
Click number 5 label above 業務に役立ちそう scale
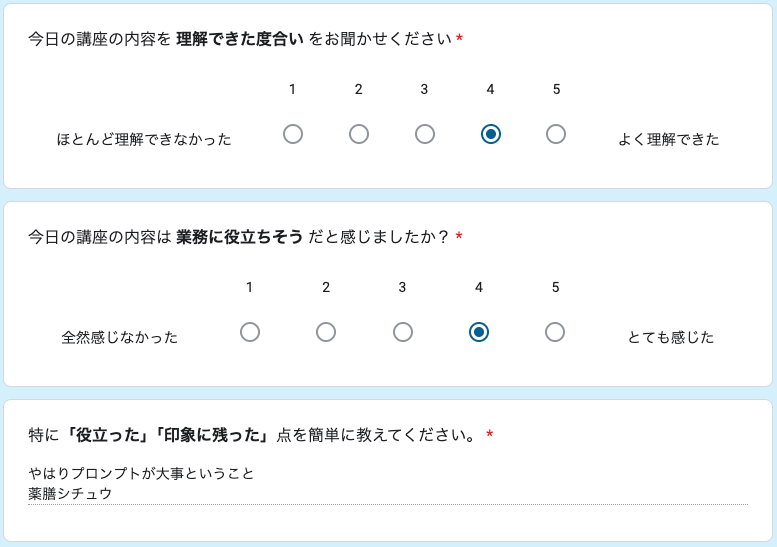pos(555,287)
